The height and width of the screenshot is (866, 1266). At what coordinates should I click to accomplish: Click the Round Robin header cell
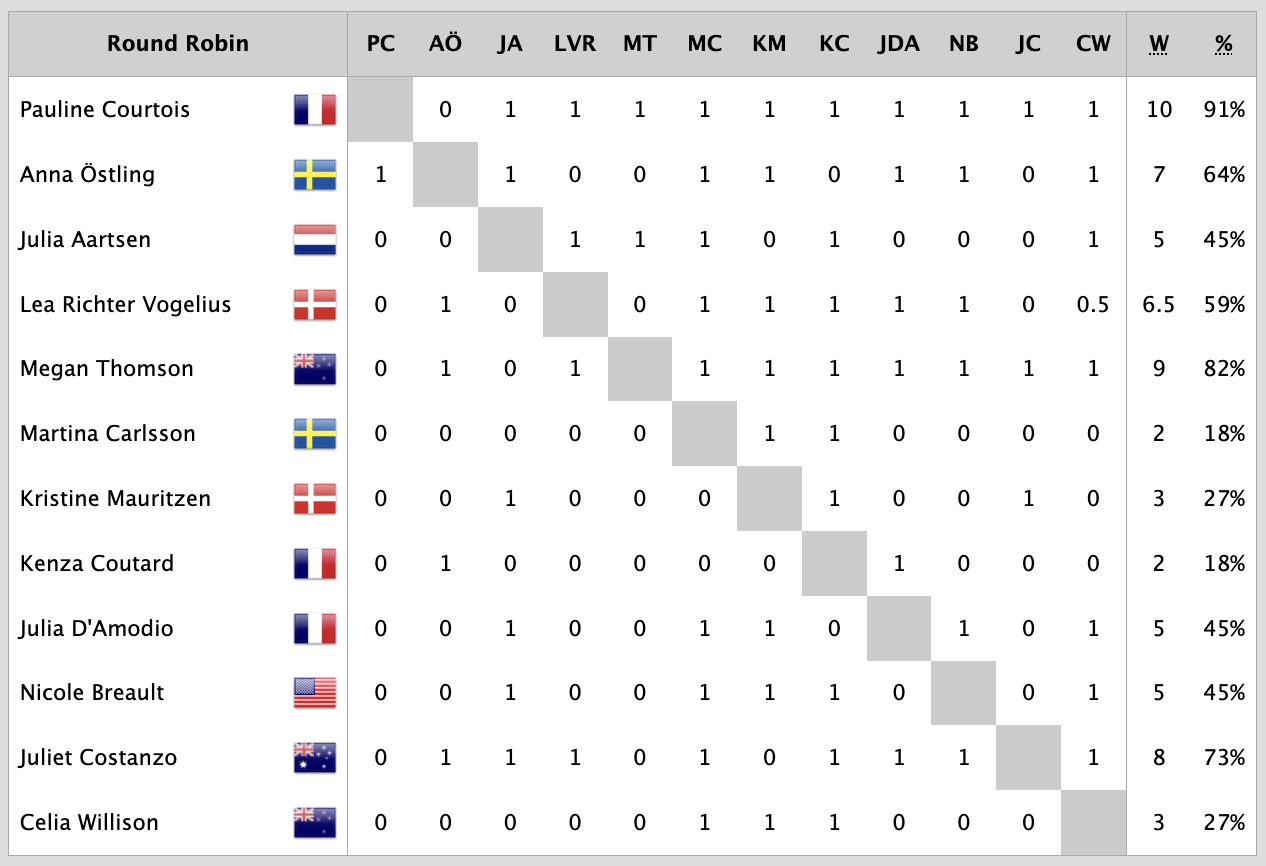[178, 44]
